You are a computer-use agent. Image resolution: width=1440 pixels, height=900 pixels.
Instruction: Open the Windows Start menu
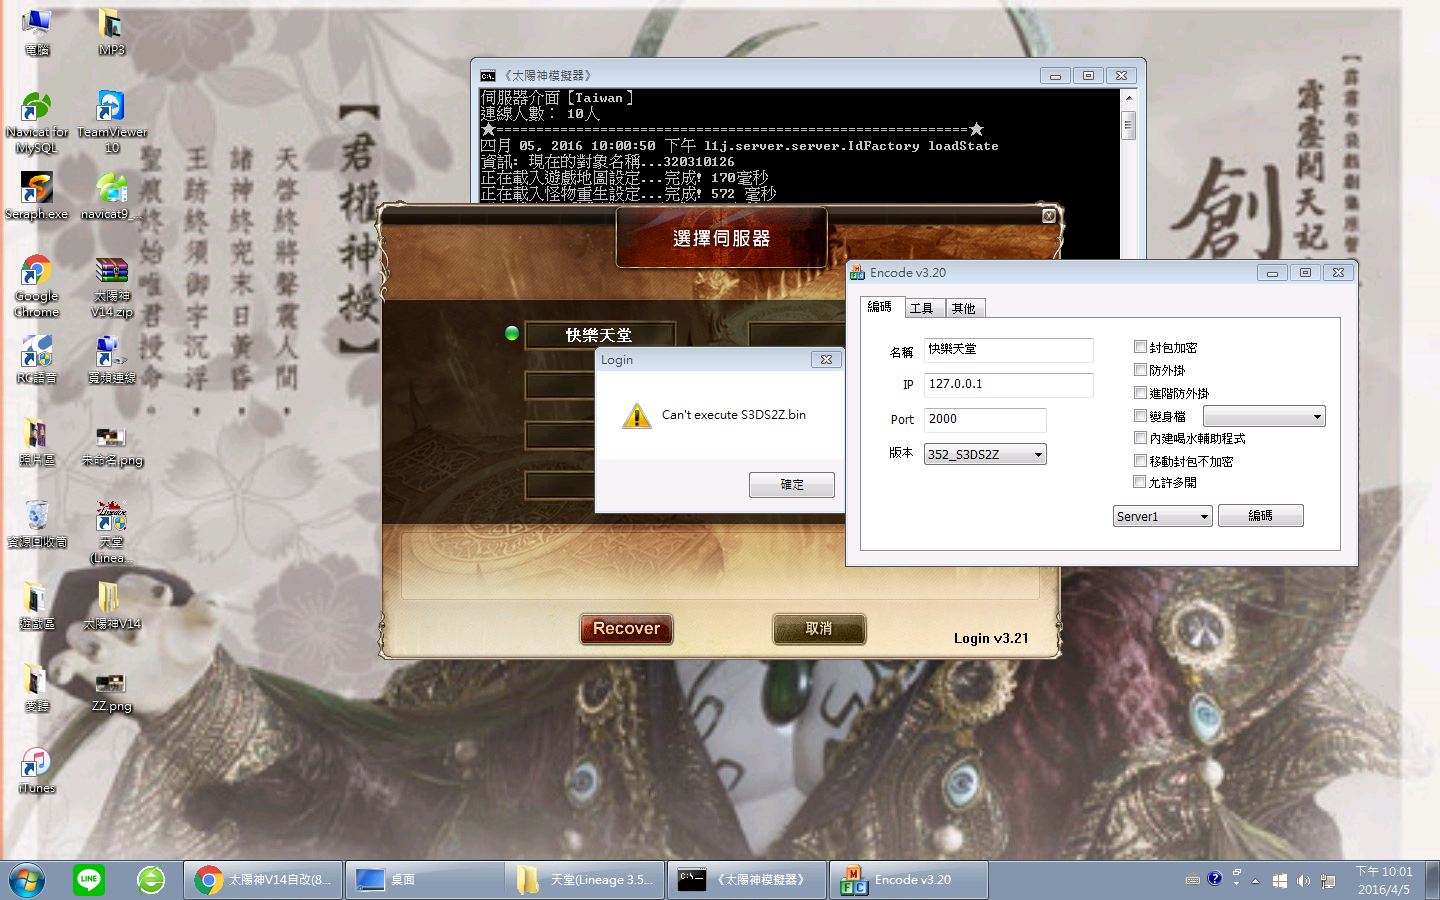[27, 880]
